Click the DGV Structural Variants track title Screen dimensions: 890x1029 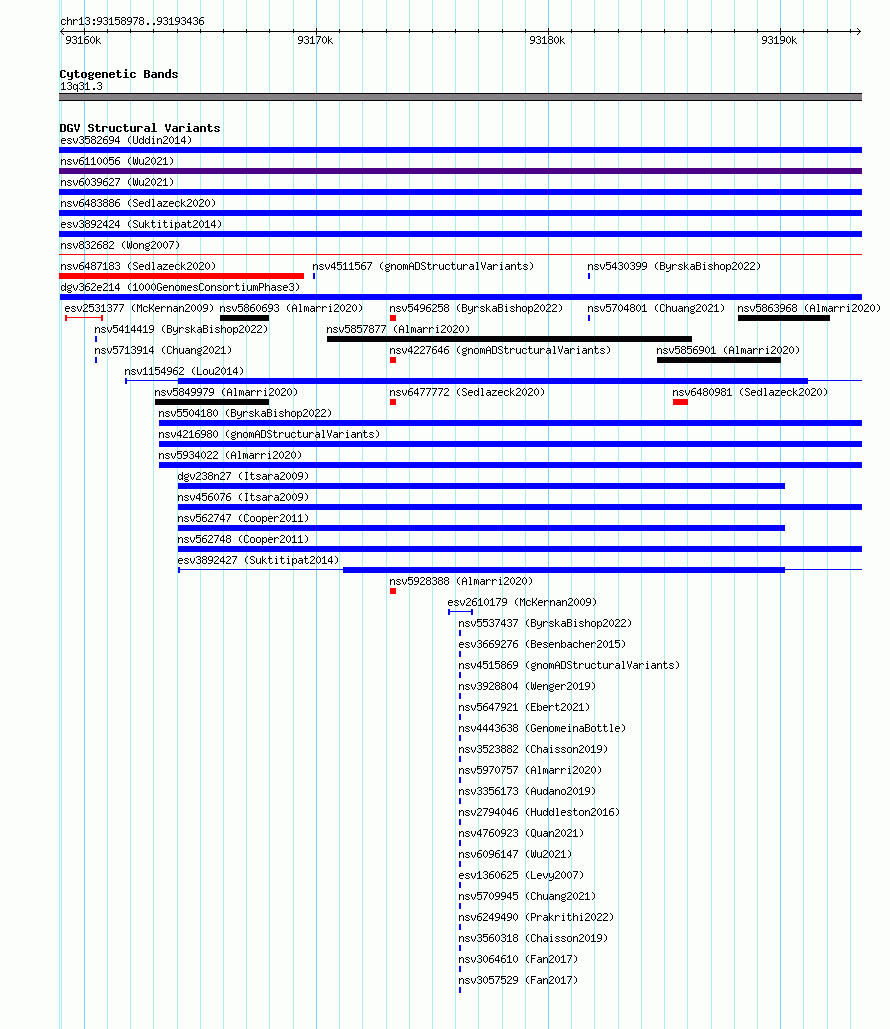(x=140, y=128)
